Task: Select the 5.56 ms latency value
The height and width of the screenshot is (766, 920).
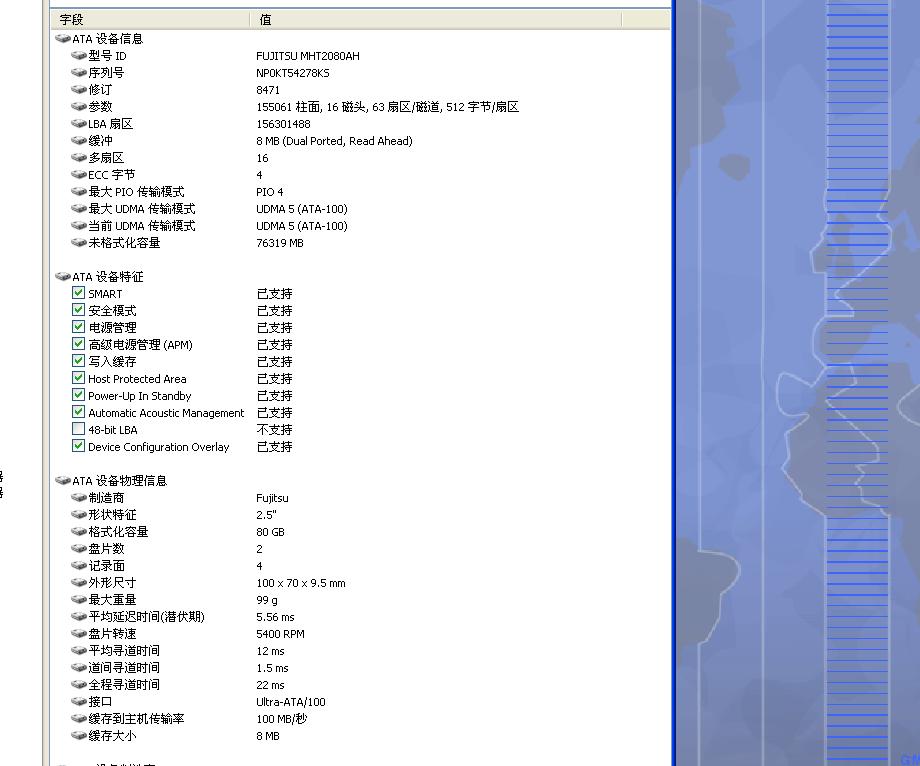Action: click(275, 618)
